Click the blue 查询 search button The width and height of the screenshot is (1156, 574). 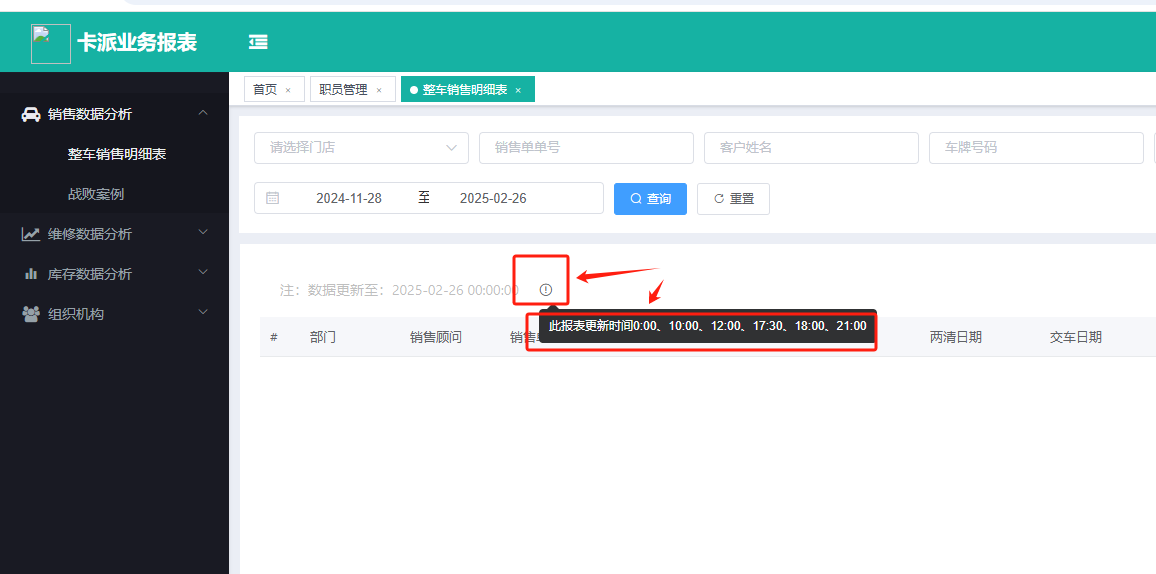pyautogui.click(x=650, y=198)
